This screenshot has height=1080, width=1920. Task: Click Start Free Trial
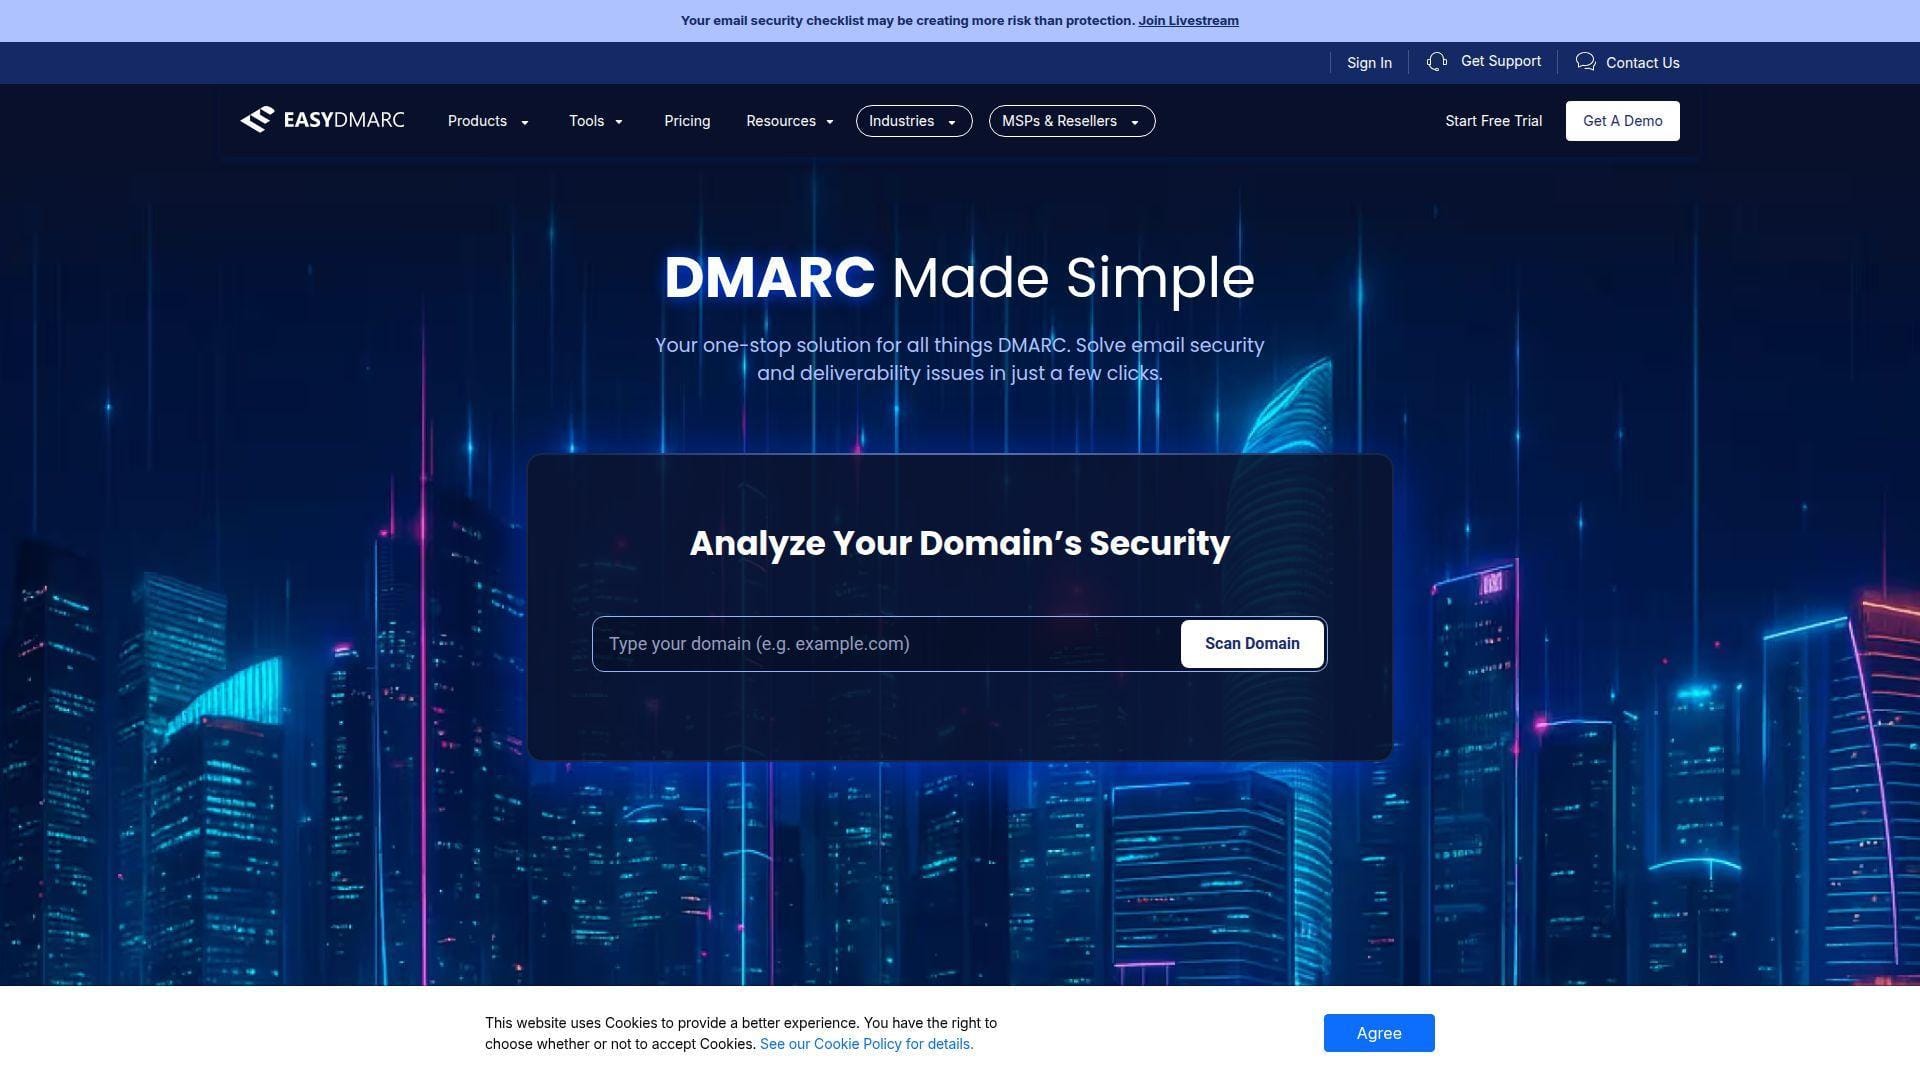(1493, 121)
